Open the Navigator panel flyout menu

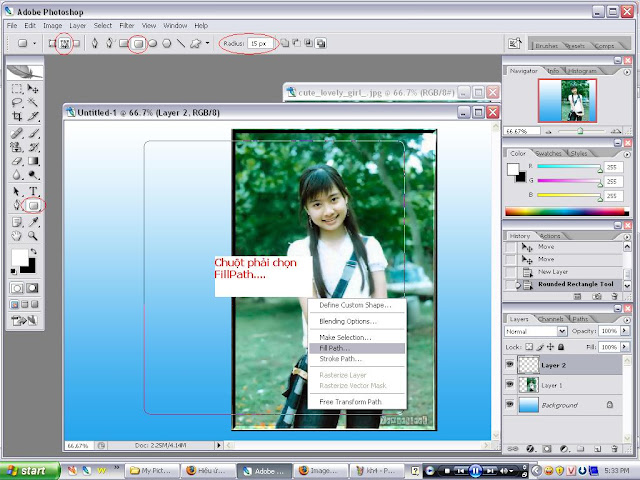point(627,72)
